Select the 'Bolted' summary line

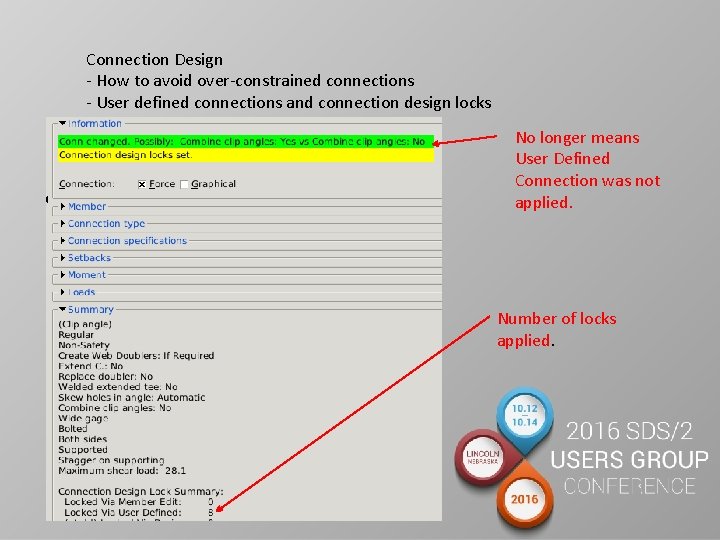(x=73, y=428)
